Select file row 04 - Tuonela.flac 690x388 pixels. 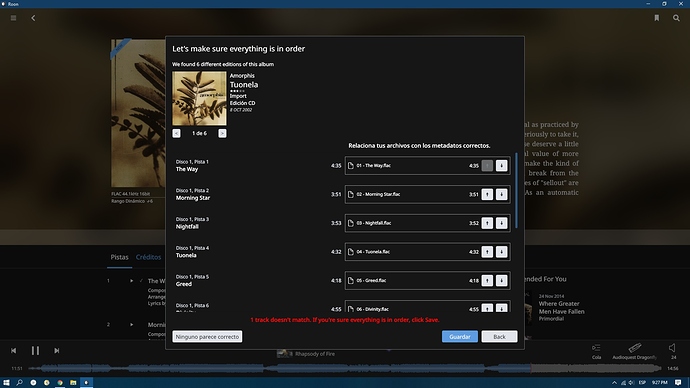427,252
